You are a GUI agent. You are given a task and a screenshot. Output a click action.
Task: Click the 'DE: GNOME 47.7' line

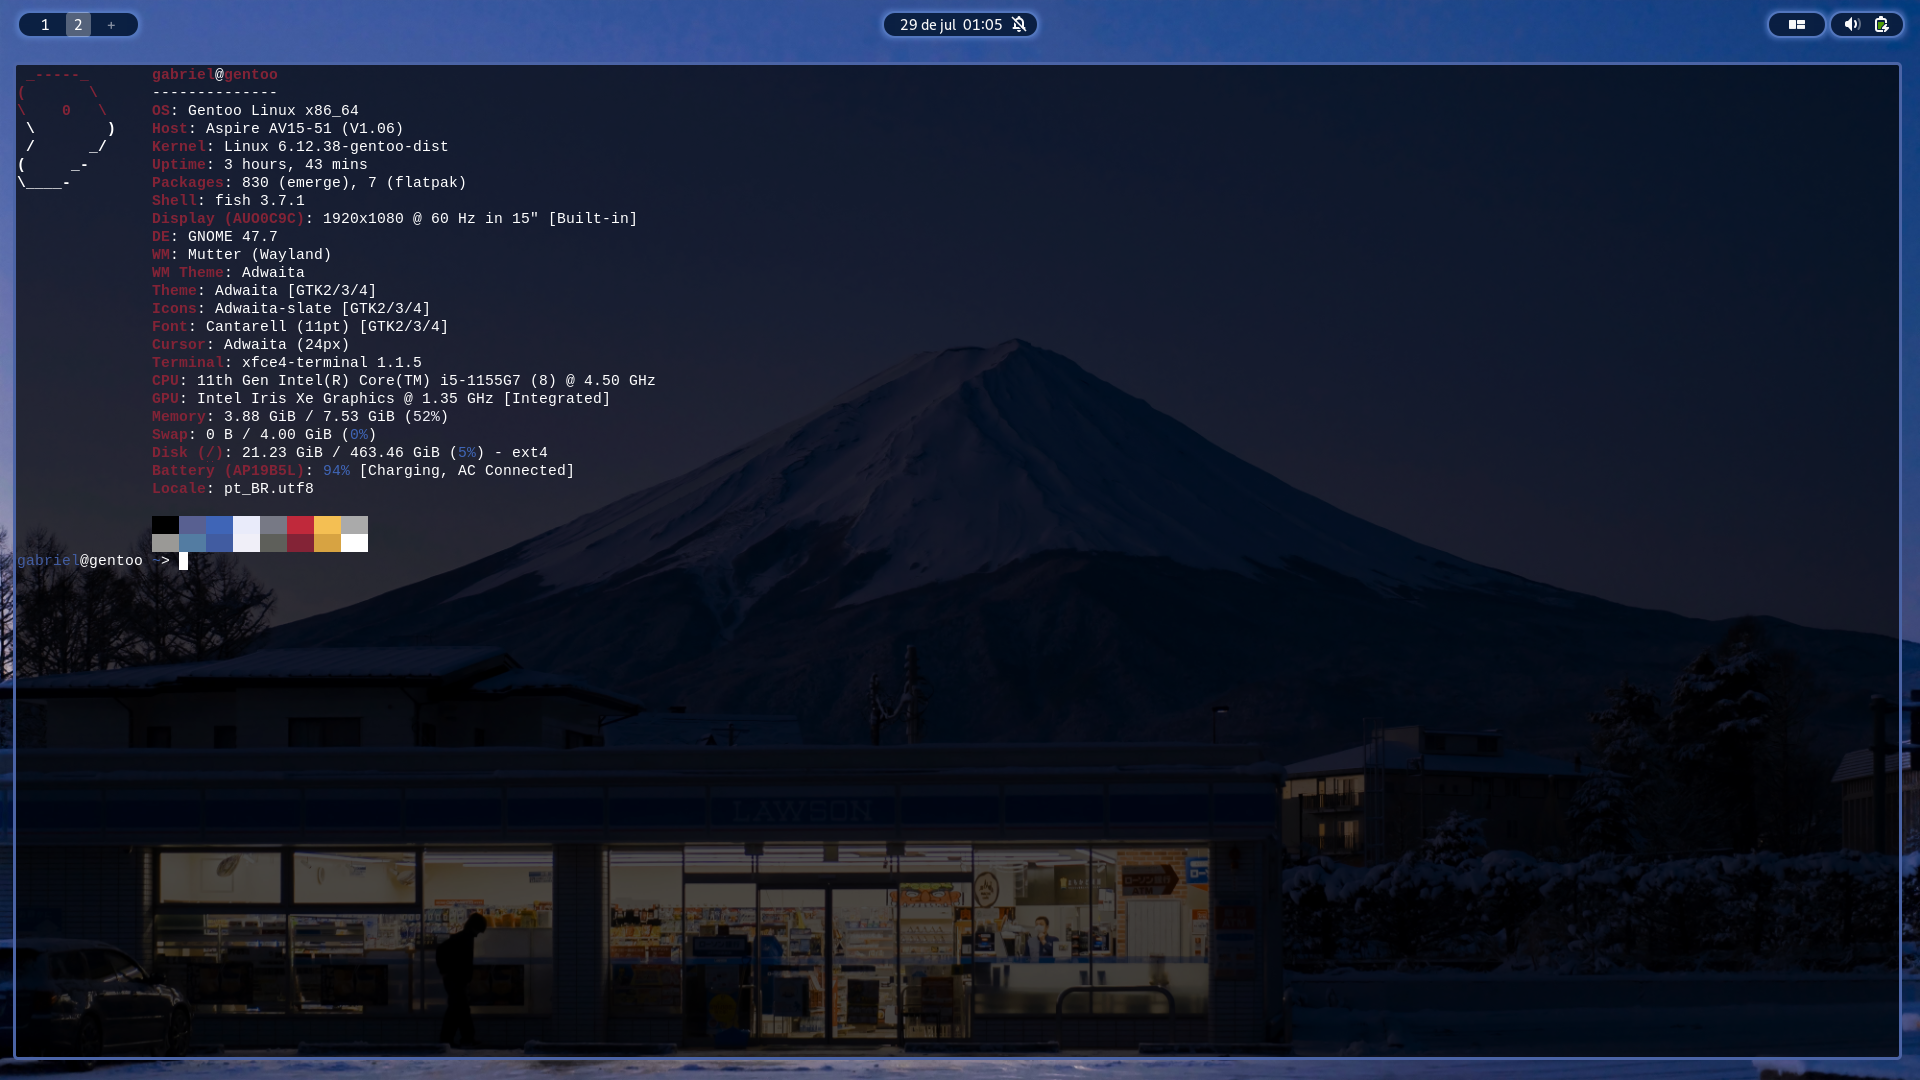click(215, 237)
